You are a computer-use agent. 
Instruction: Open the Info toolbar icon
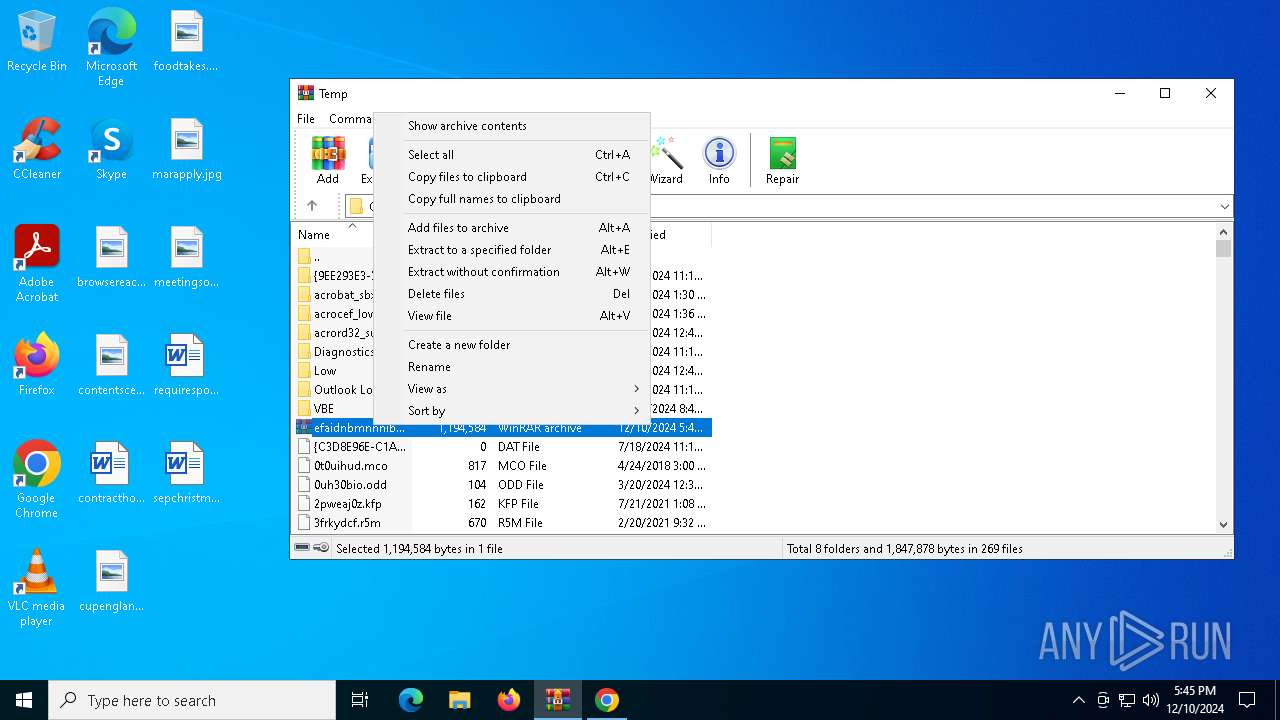(x=719, y=160)
